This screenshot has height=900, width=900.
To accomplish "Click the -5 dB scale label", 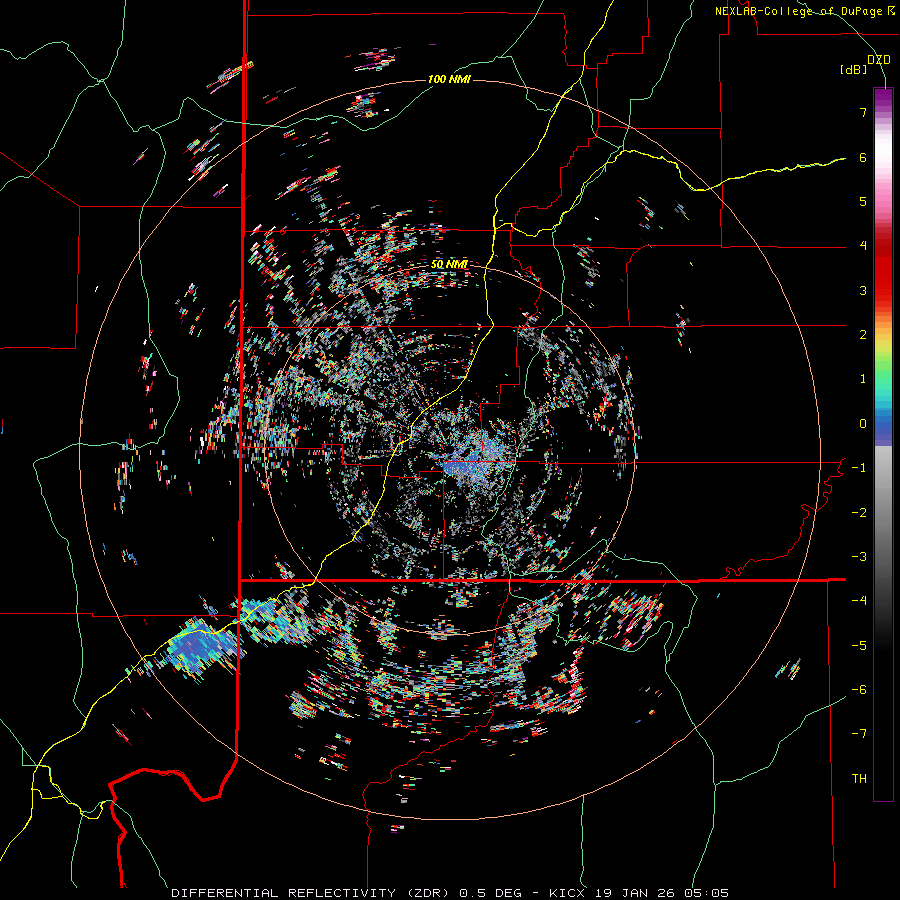I will coord(859,646).
